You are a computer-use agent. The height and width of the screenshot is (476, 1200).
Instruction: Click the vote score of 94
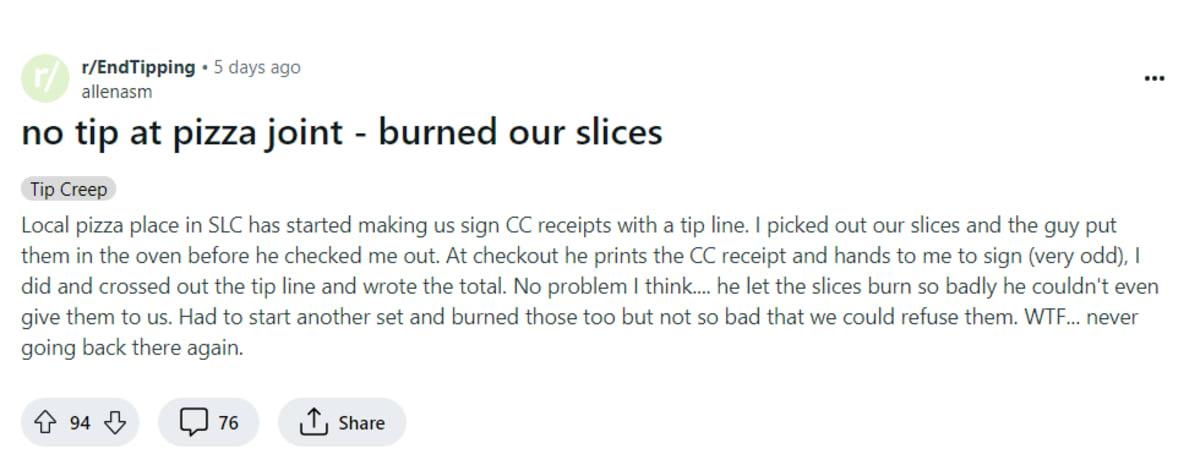click(80, 423)
